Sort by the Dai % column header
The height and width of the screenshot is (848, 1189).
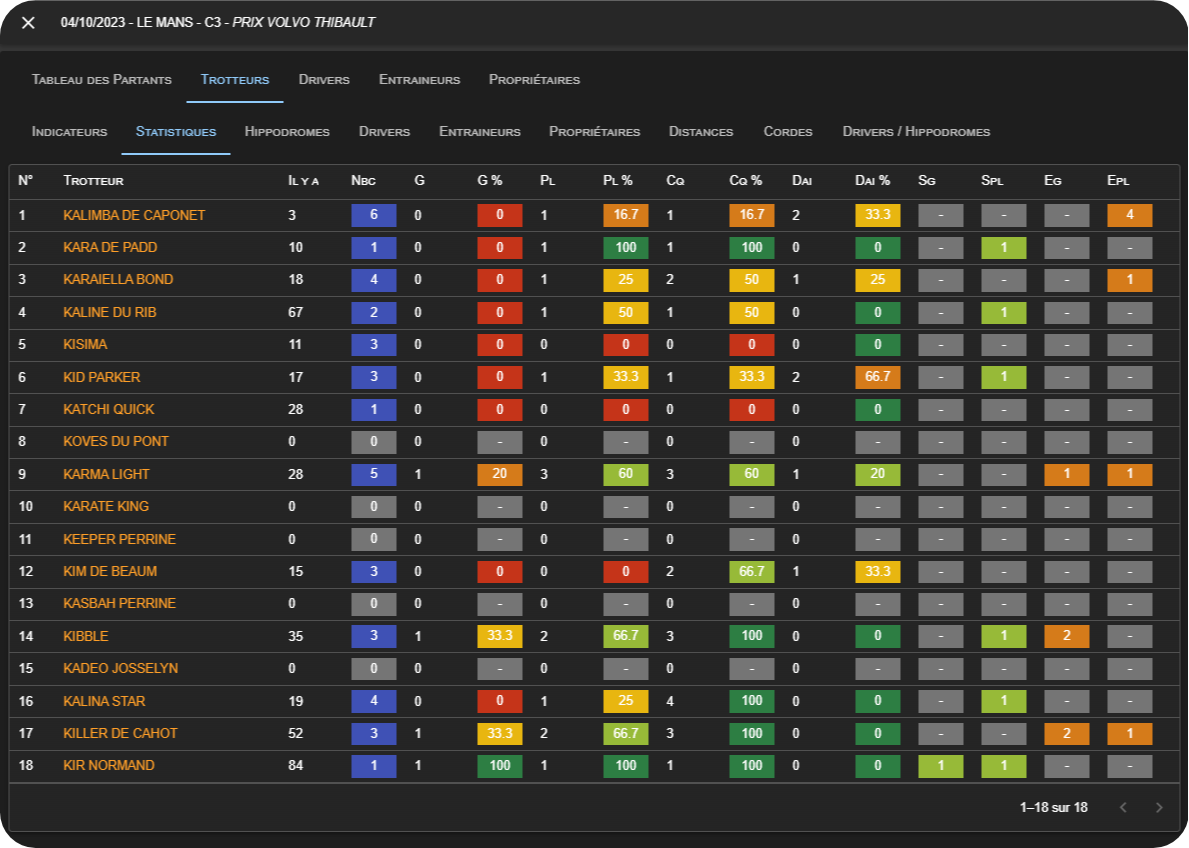(x=872, y=181)
